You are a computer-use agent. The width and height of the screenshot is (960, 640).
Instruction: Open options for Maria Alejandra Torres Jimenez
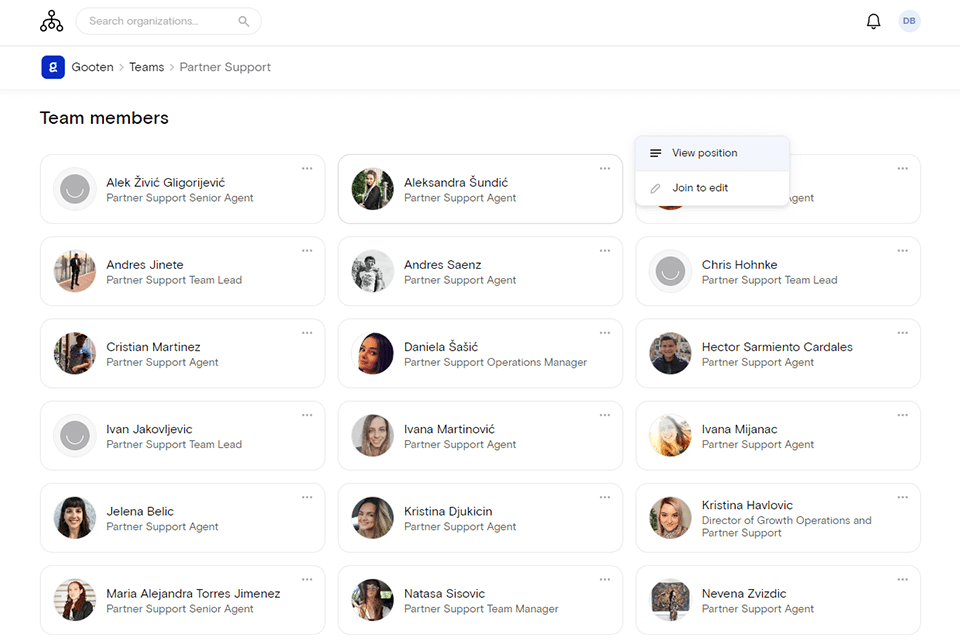307,579
